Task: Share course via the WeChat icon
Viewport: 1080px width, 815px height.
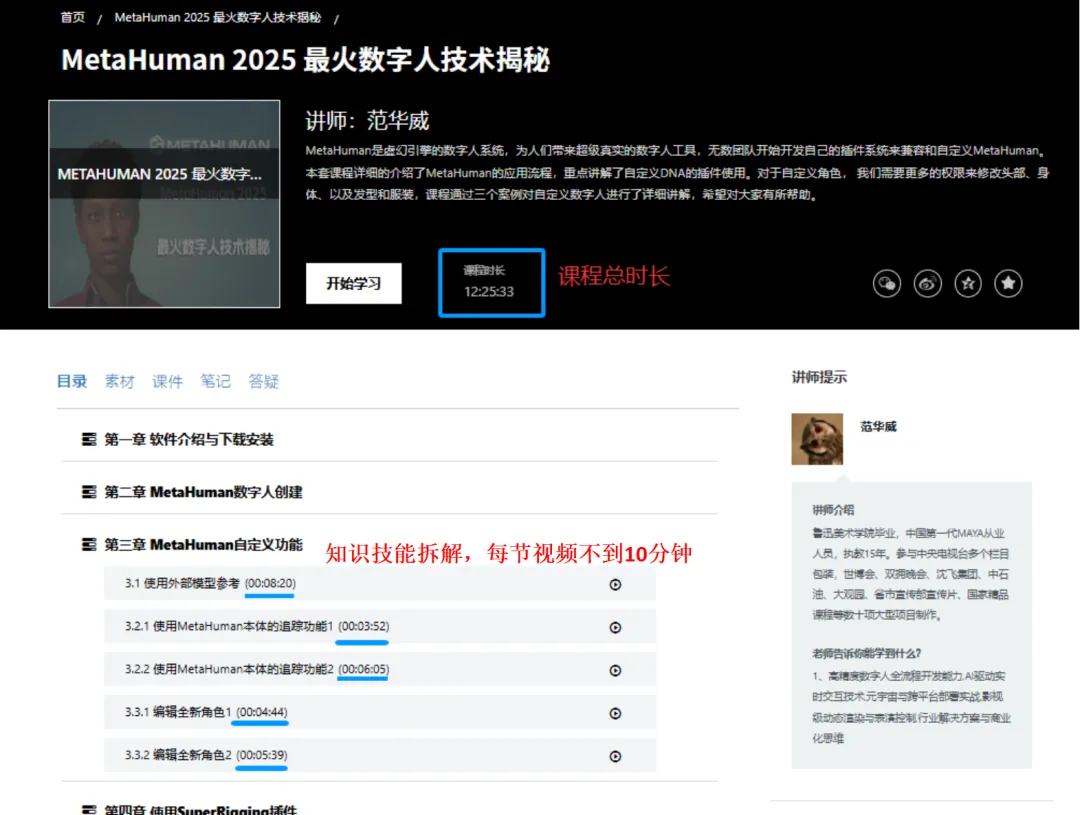Action: point(886,283)
